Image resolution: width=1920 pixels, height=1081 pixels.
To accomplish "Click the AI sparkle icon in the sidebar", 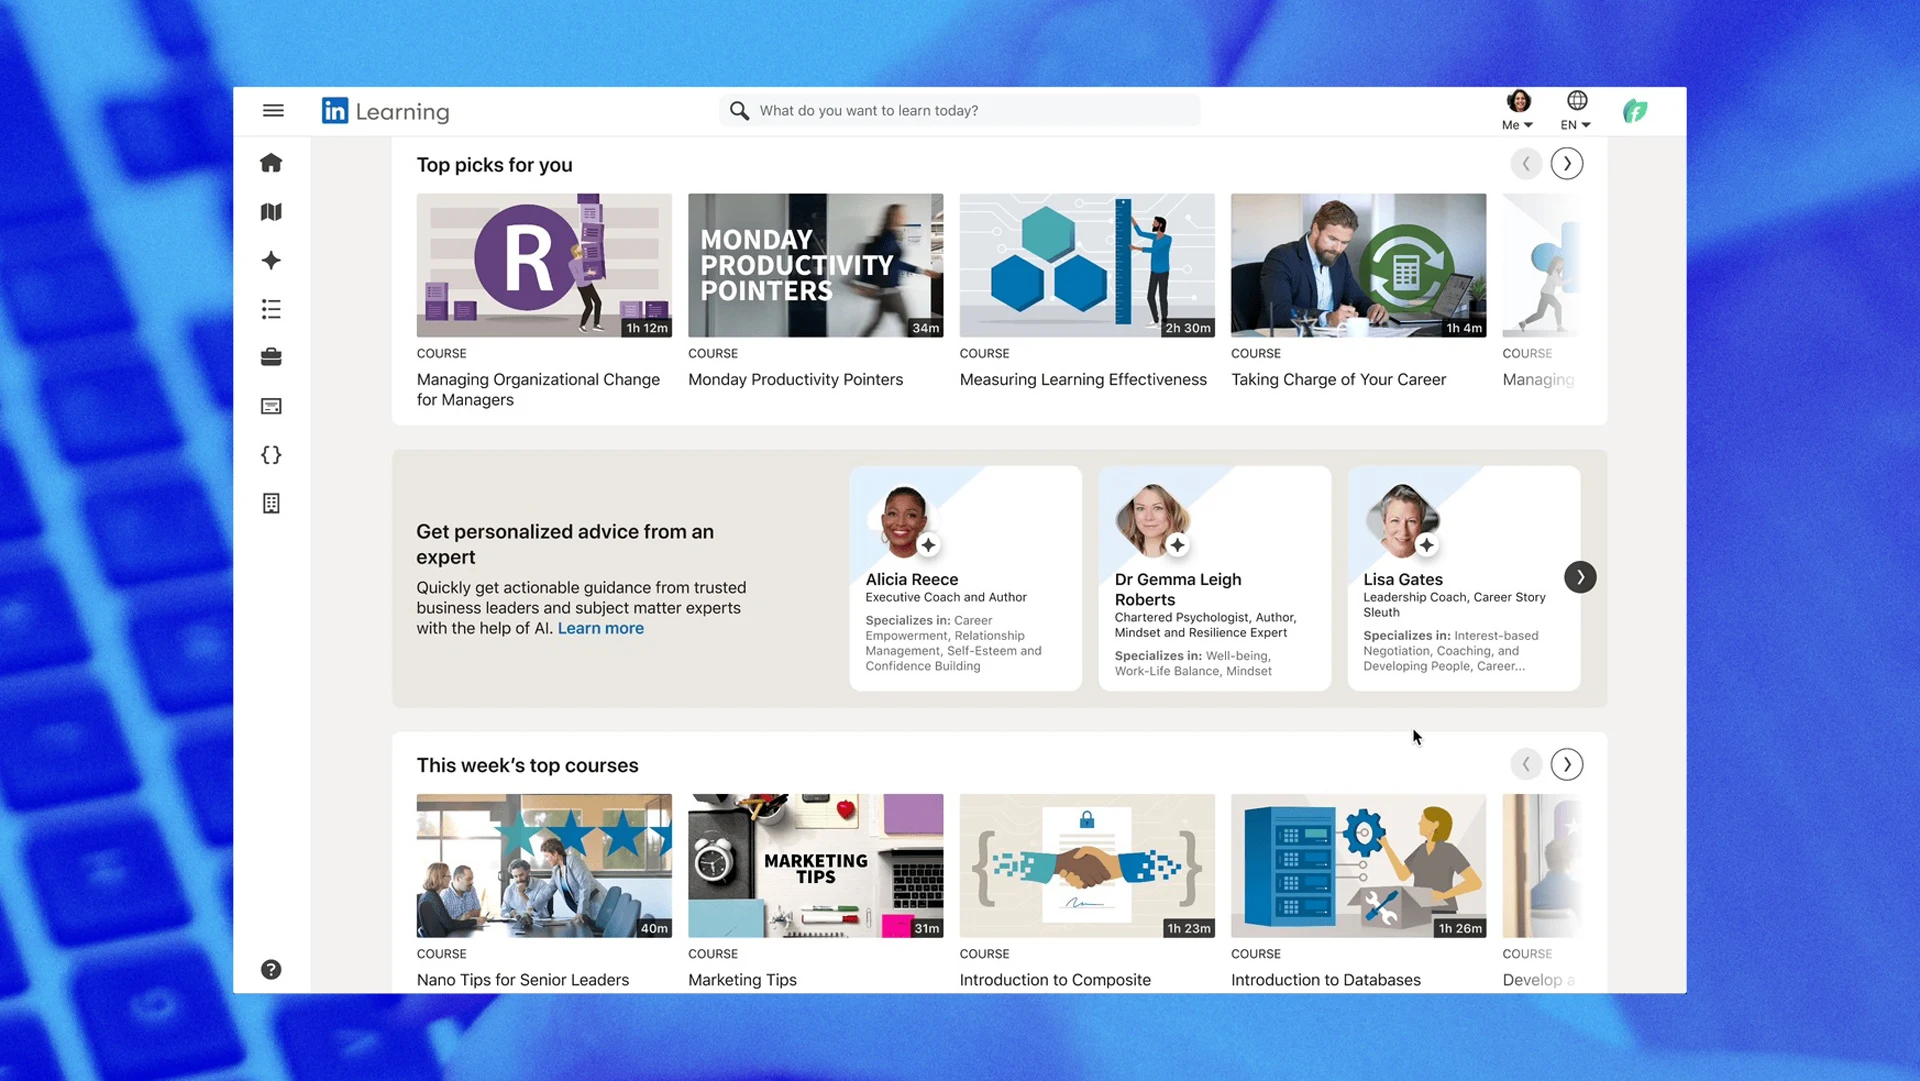I will [271, 260].
